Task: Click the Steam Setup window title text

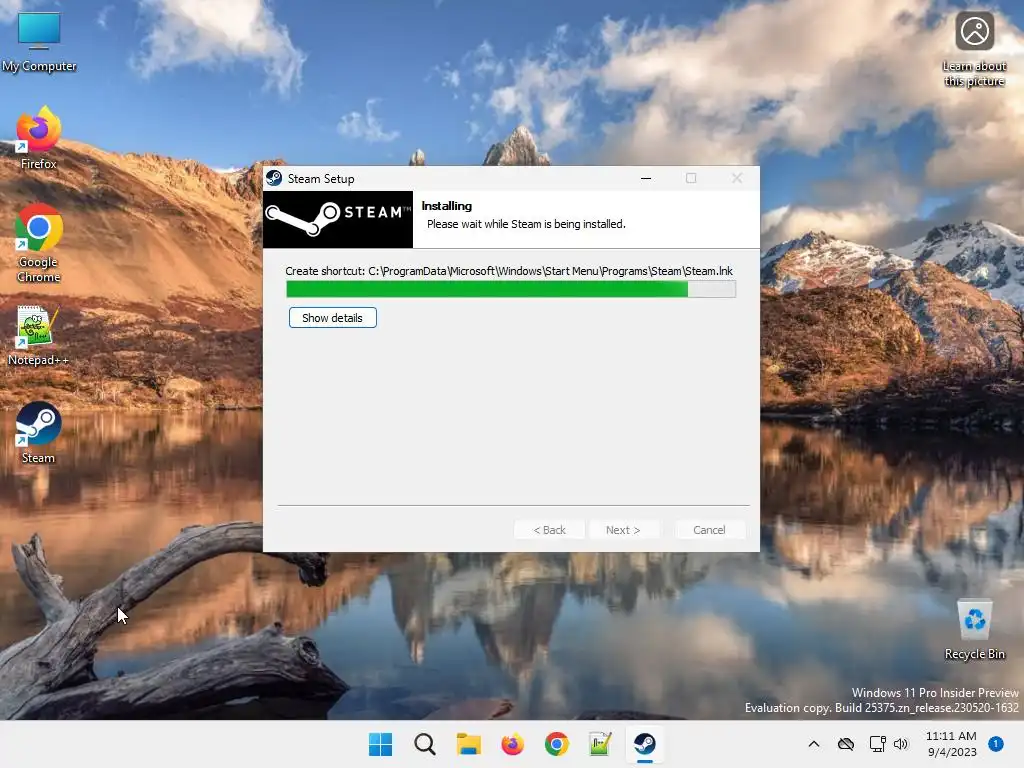Action: [x=321, y=179]
